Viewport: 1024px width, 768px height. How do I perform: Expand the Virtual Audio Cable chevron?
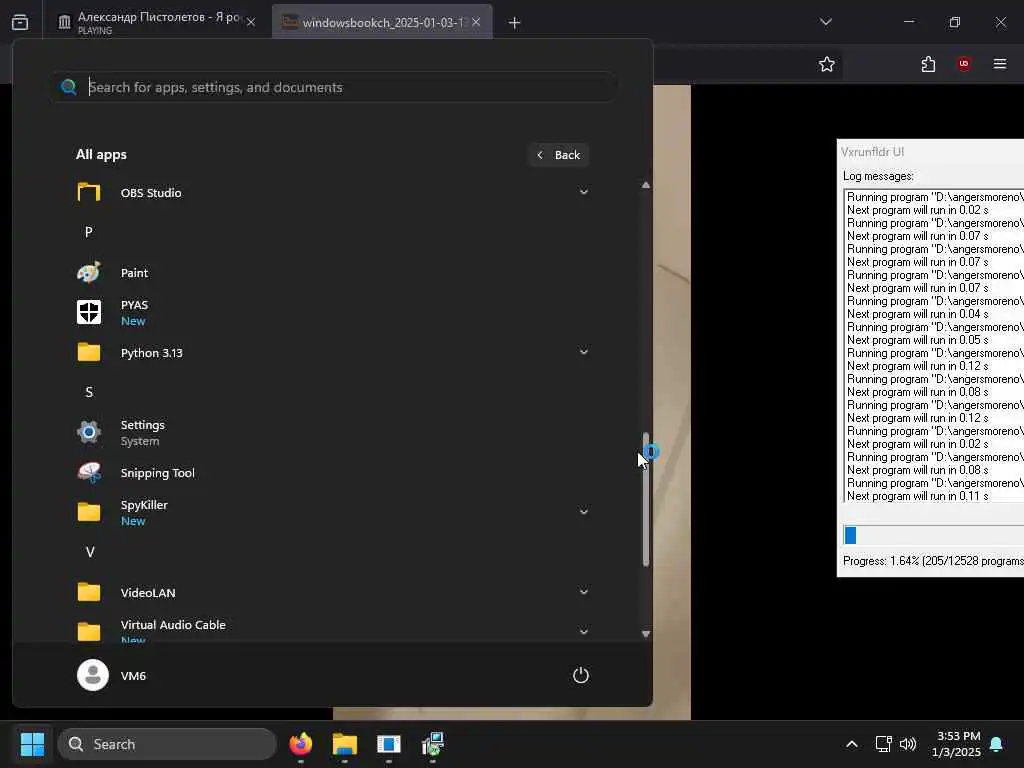tap(584, 632)
